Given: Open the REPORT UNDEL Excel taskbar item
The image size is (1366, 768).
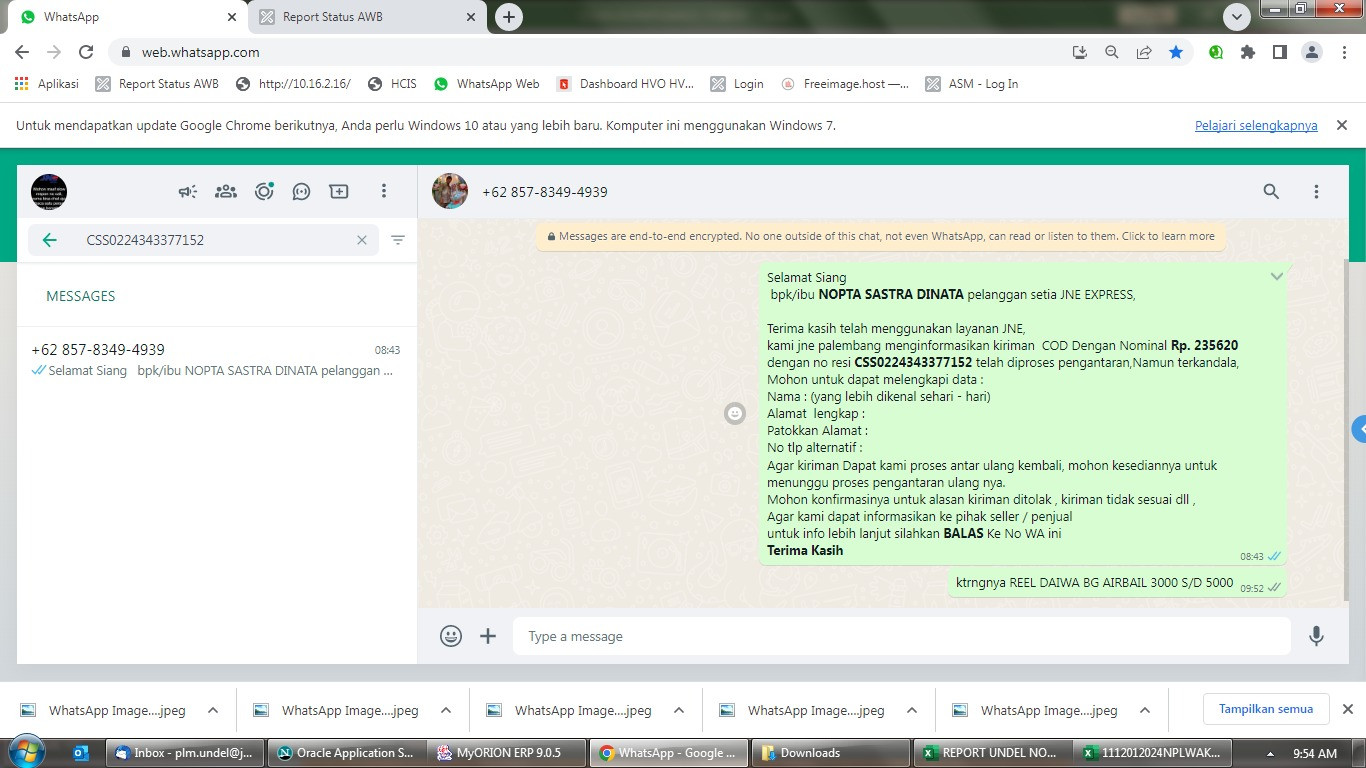Looking at the screenshot, I should [991, 753].
